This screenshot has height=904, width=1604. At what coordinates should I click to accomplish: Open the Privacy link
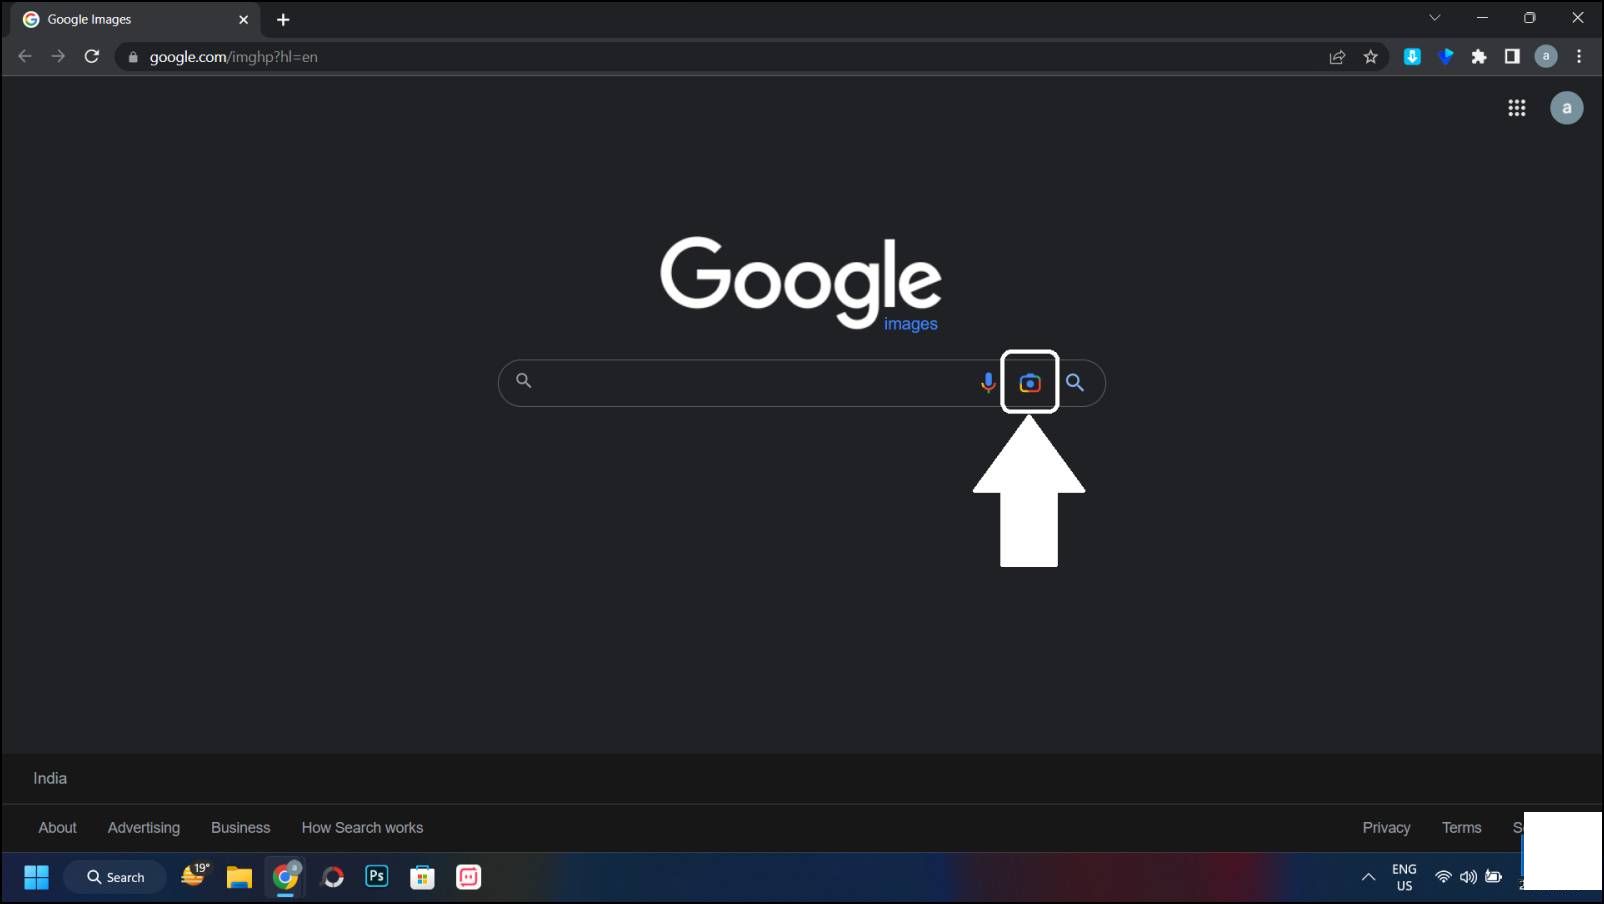pos(1386,828)
